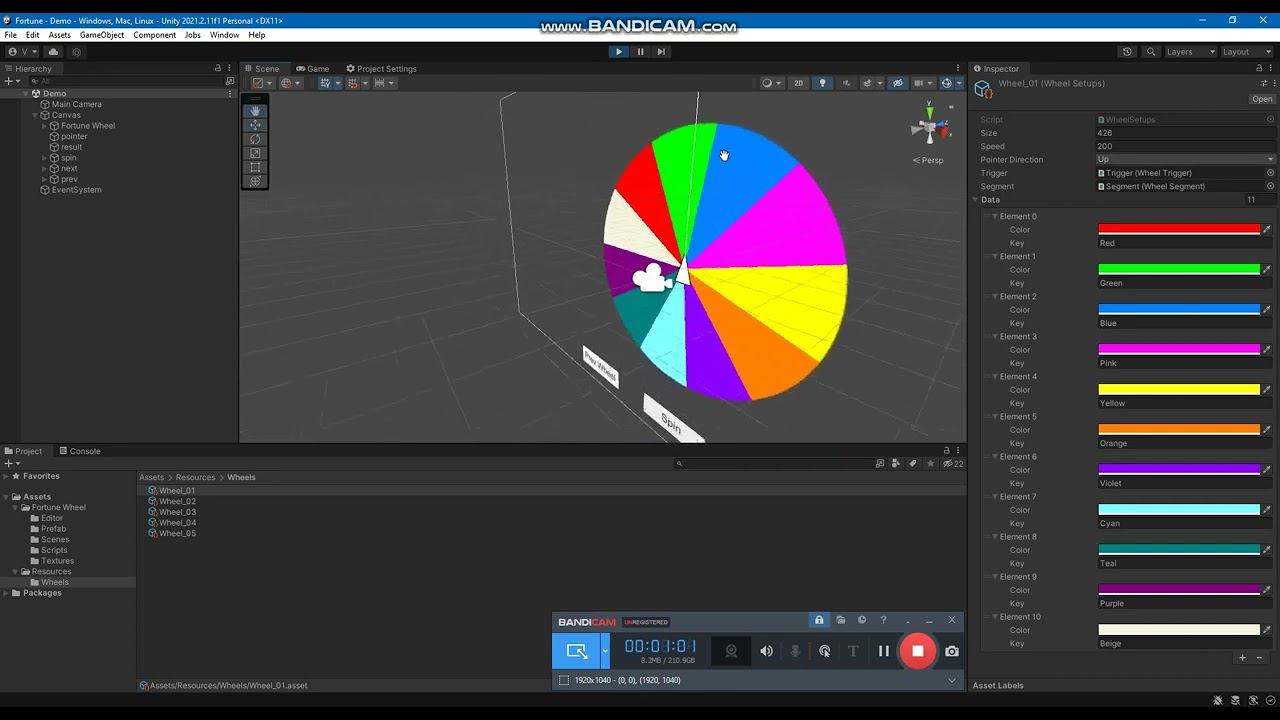
Task: Select the Rect tool in Scene toolbar
Action: pyautogui.click(x=255, y=167)
